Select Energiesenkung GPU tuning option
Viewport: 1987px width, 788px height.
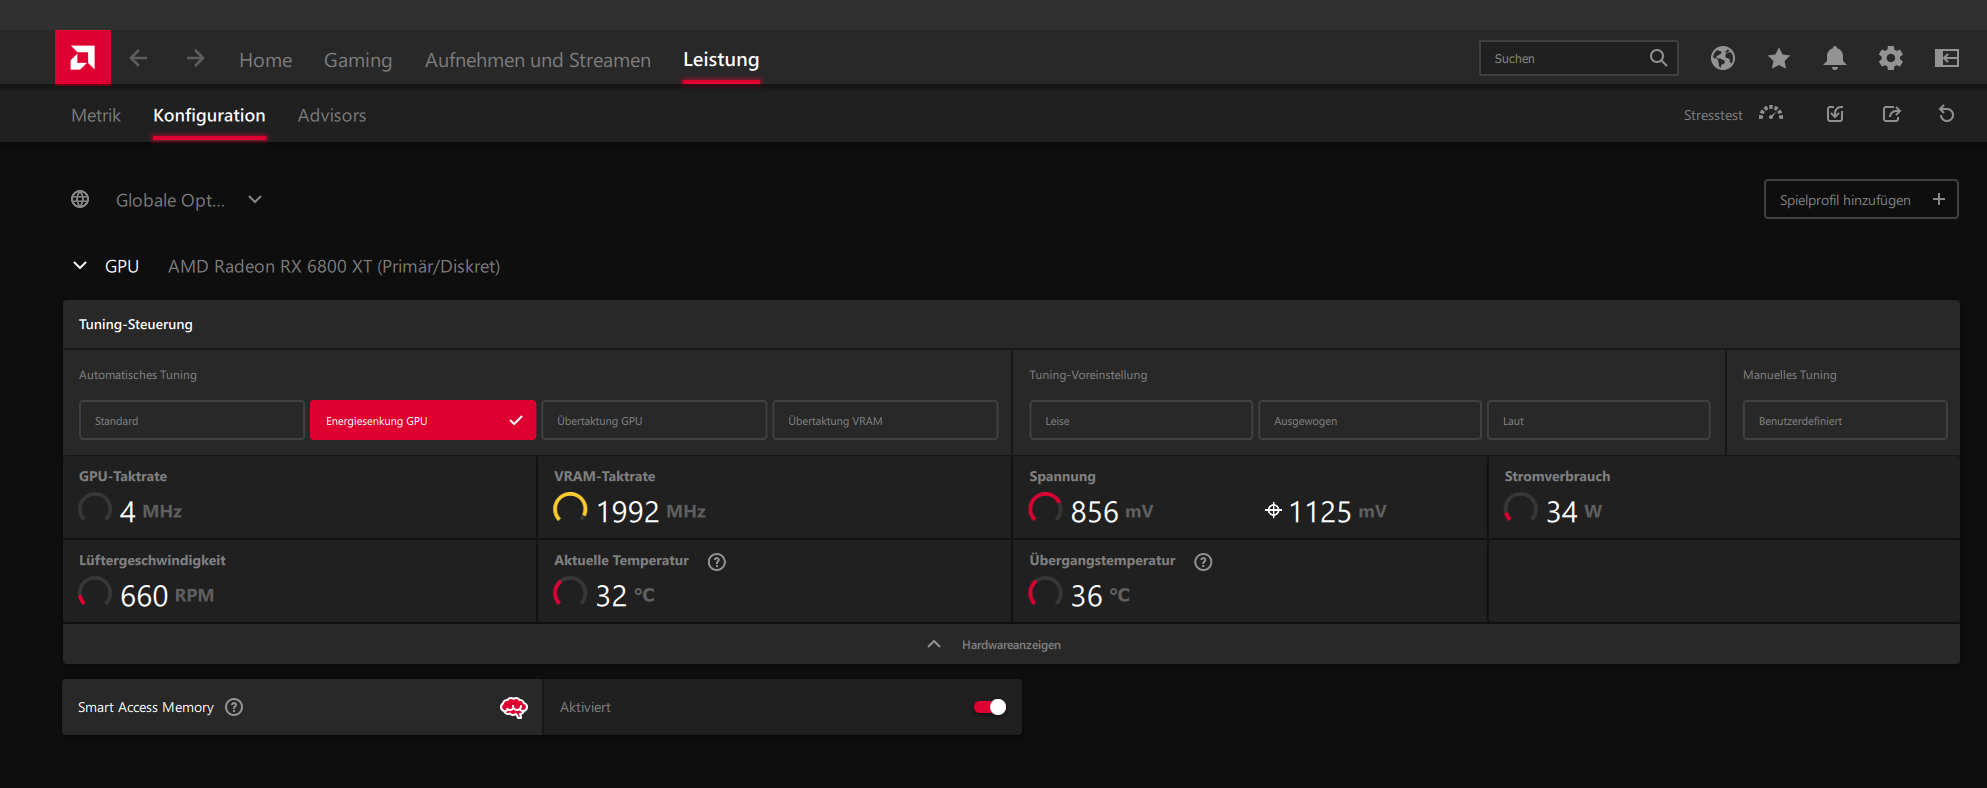click(x=423, y=420)
